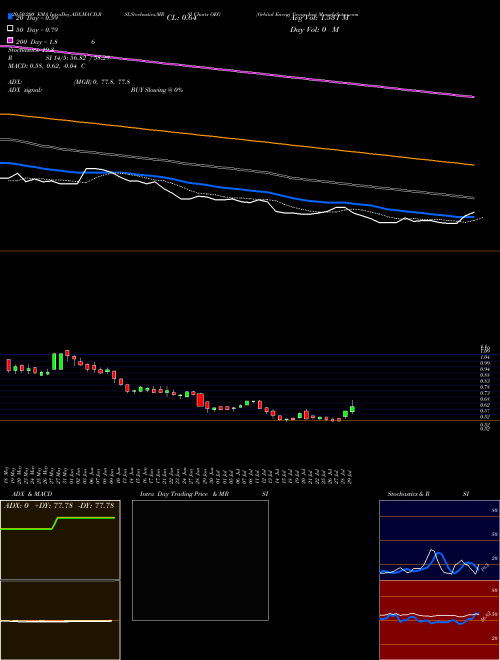Click the blue 20 Day legend swatch
The image size is (500, 660).
[10, 17]
